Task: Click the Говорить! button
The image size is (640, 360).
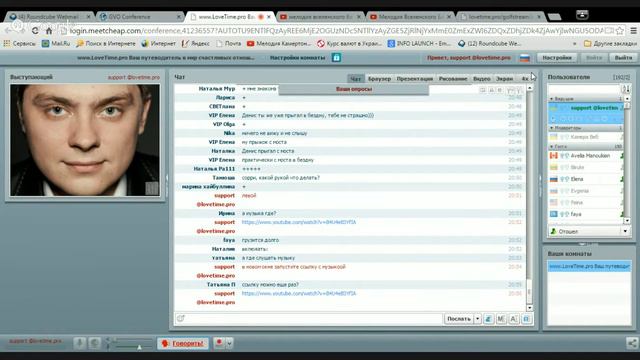Action: point(183,343)
